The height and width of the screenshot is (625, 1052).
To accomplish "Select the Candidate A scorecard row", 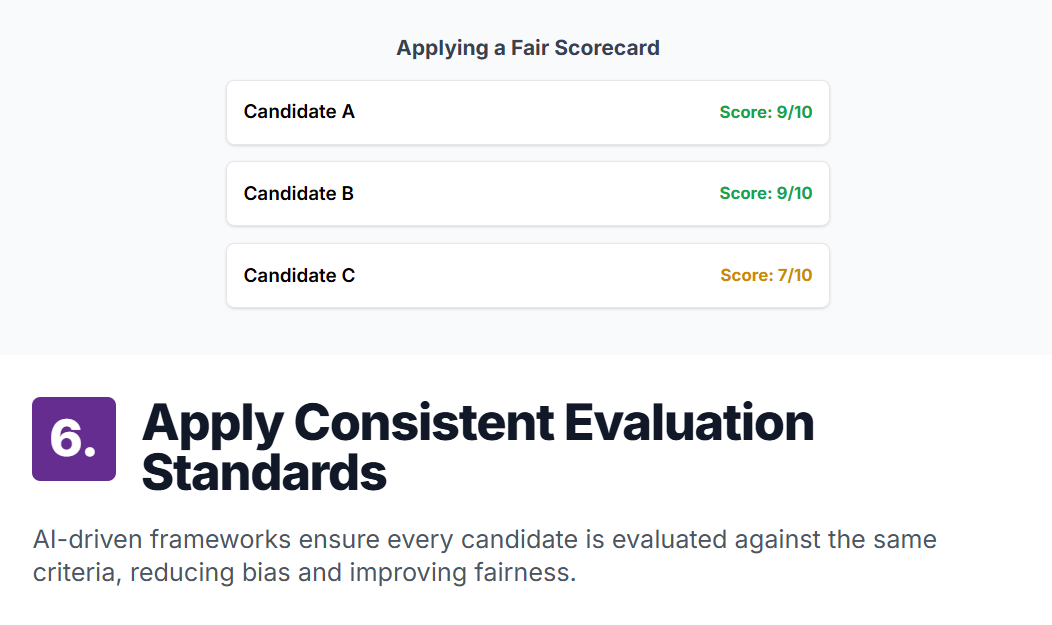I will [528, 112].
